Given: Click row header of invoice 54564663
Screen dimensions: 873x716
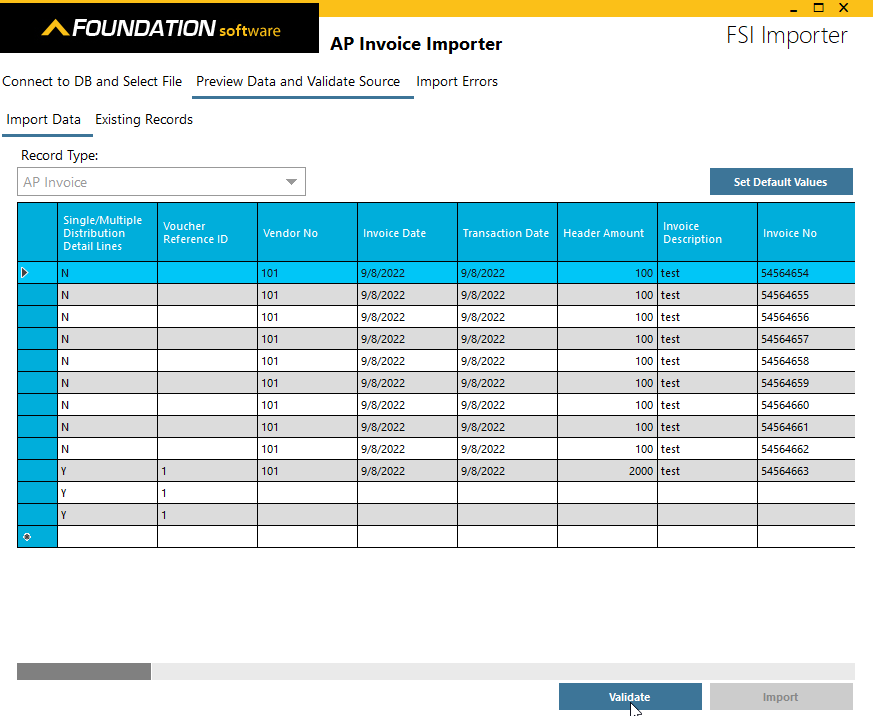Looking at the screenshot, I should coord(37,471).
